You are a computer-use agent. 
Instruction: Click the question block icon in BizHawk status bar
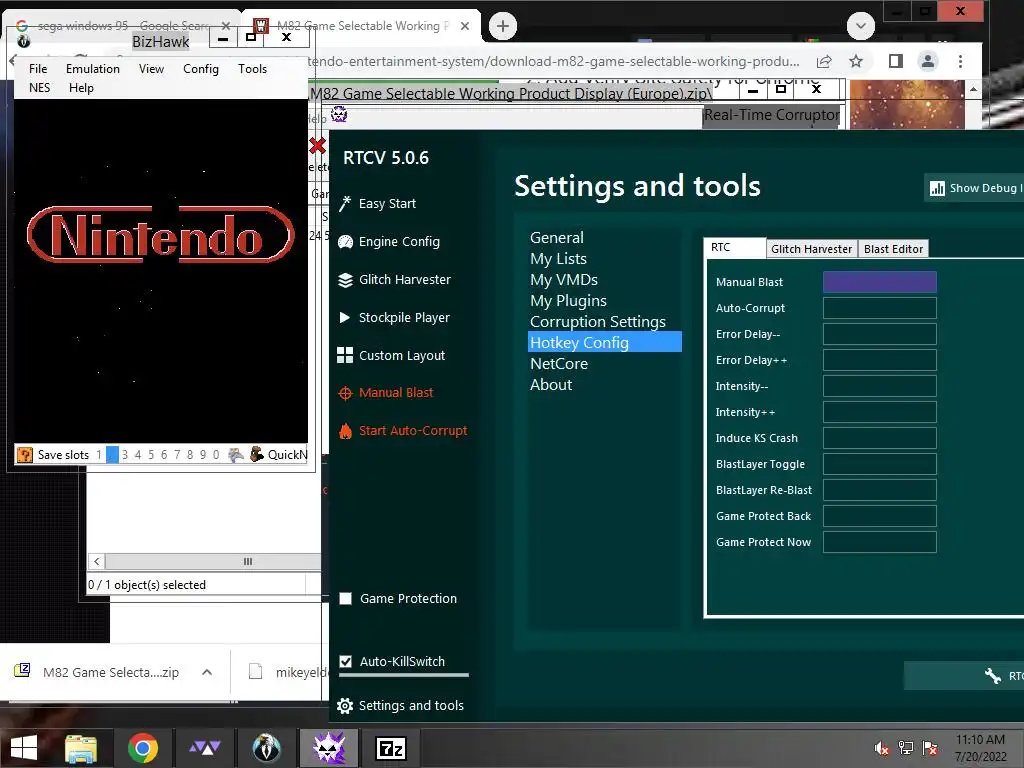click(25, 455)
